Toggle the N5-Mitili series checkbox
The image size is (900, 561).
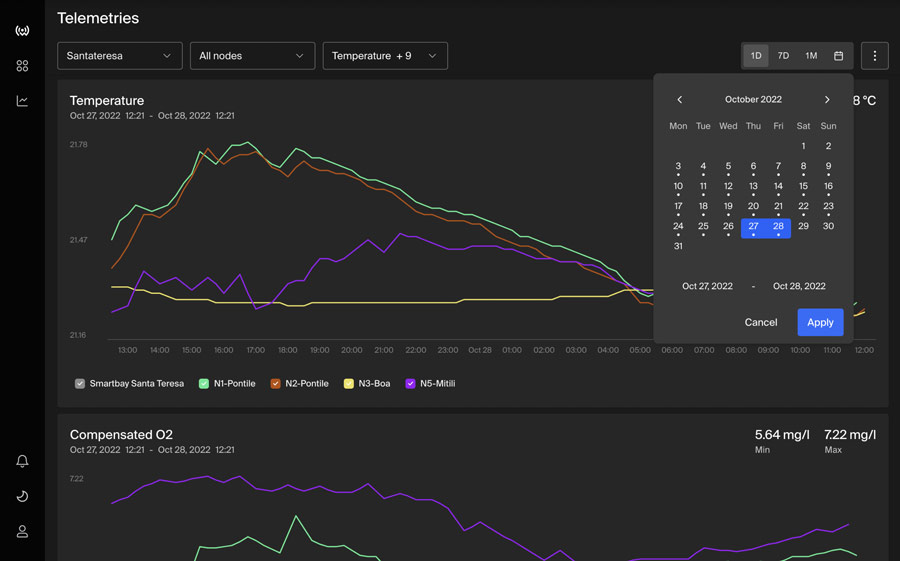[x=410, y=384]
